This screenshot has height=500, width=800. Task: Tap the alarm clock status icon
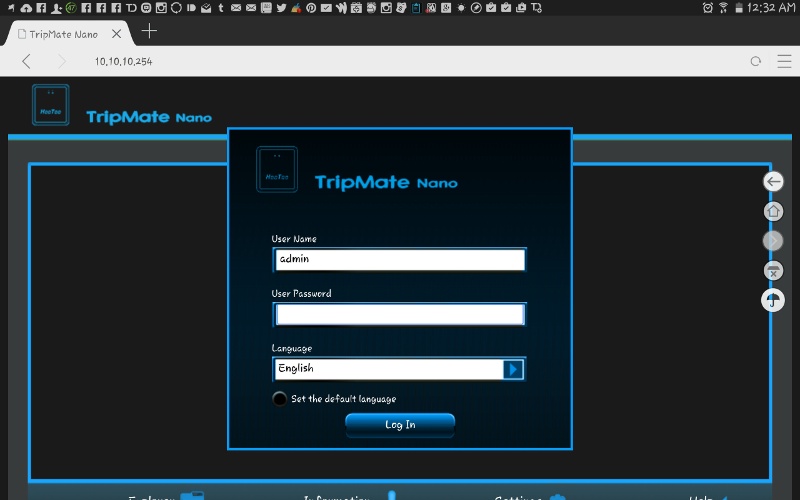click(x=708, y=8)
